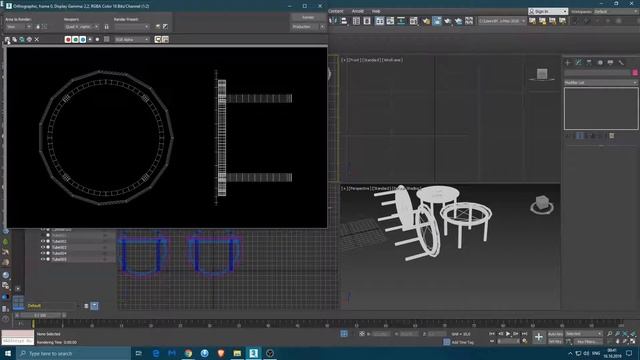Click the color swatch in render toolbar
This screenshot has height=360, width=640.
(107, 39)
